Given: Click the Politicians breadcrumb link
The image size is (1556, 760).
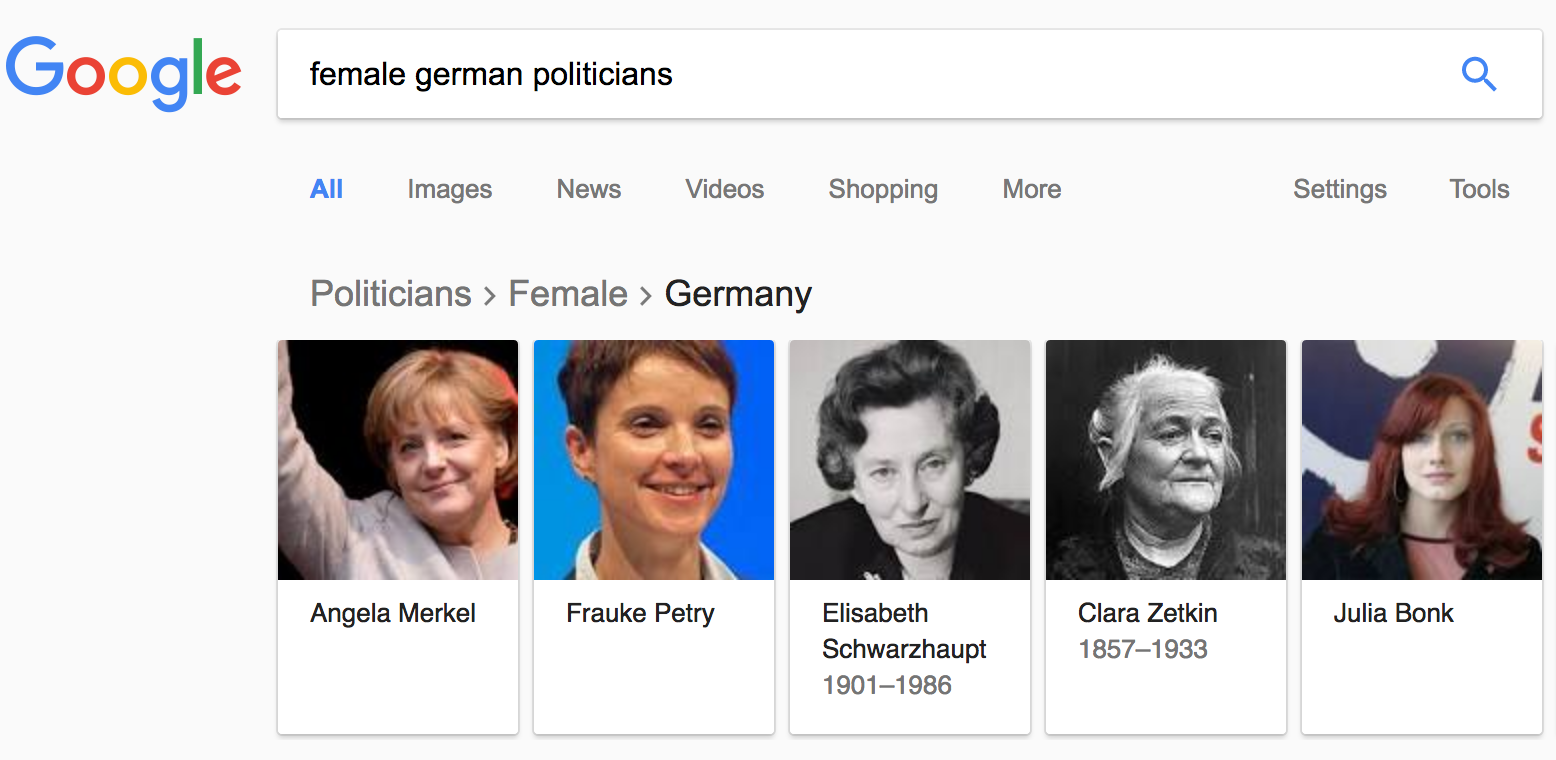Looking at the screenshot, I should pyautogui.click(x=391, y=294).
